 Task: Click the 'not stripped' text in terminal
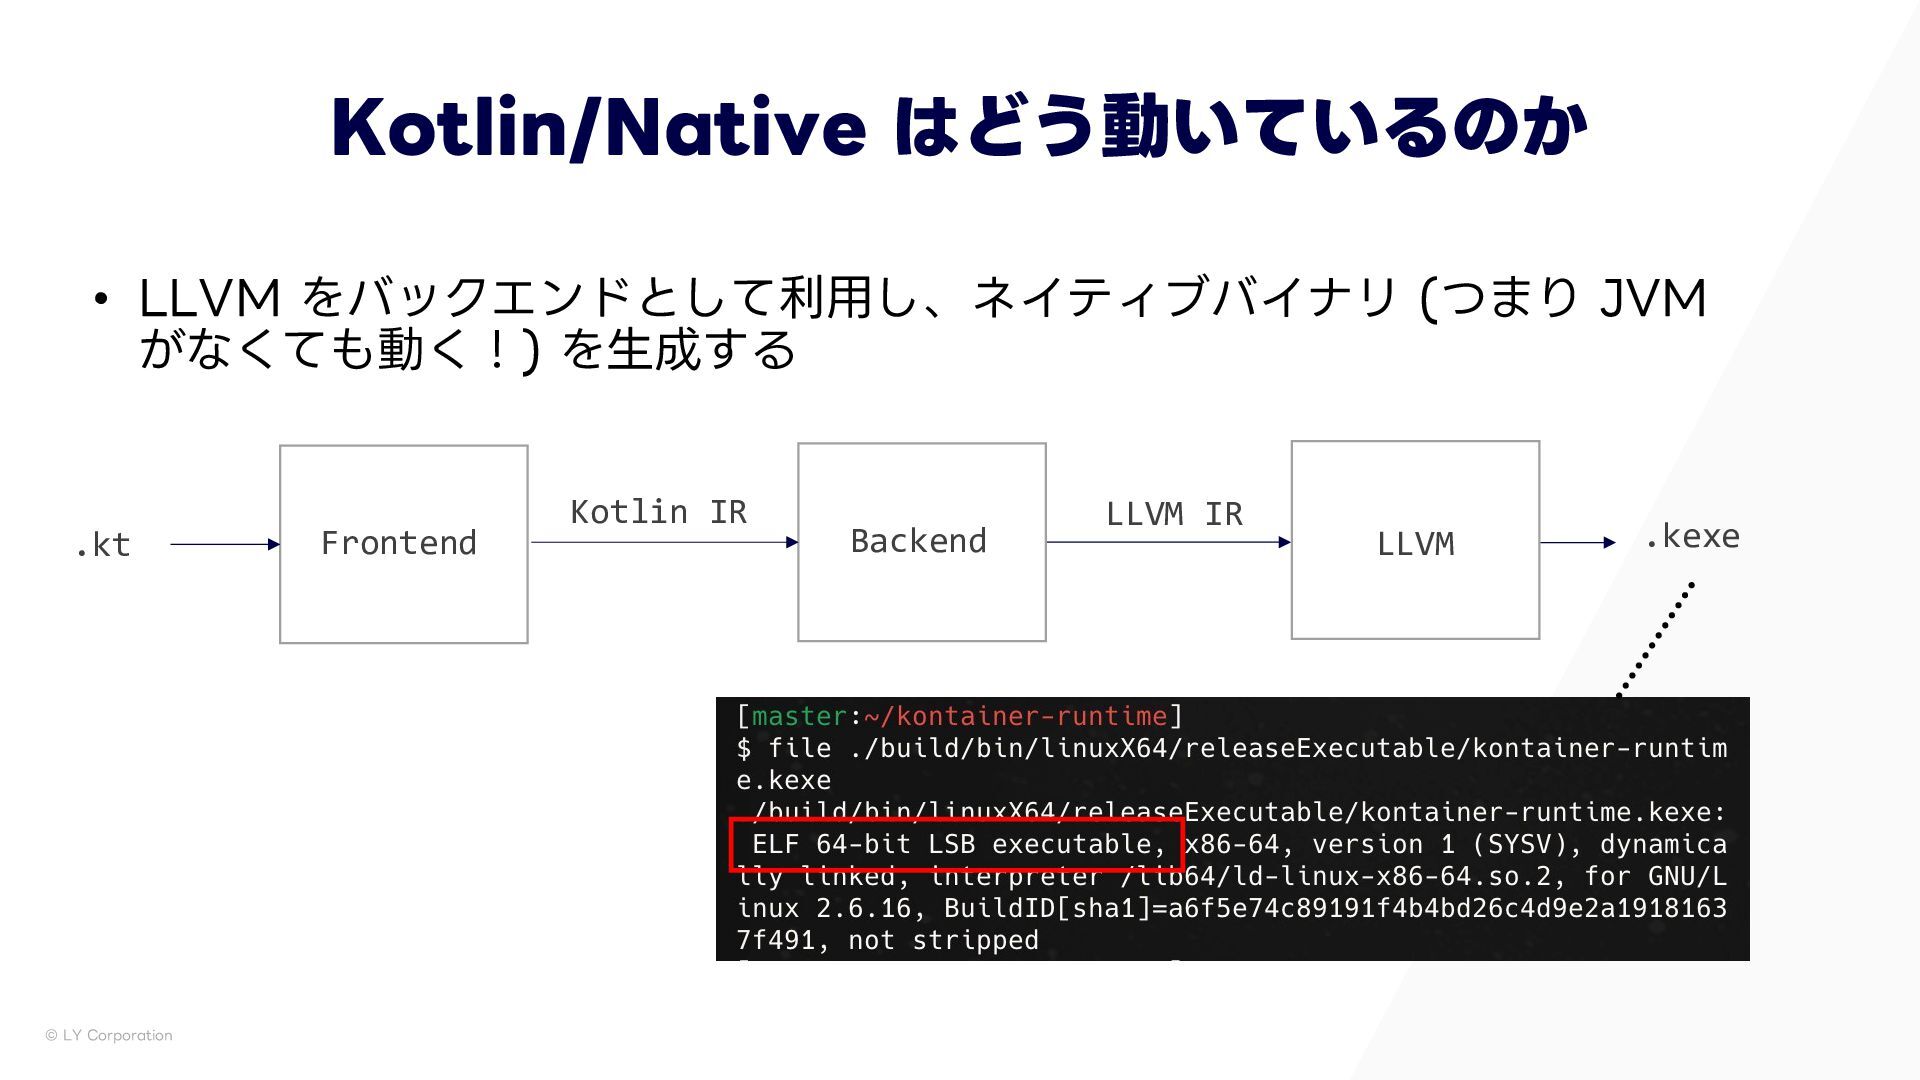pos(943,940)
